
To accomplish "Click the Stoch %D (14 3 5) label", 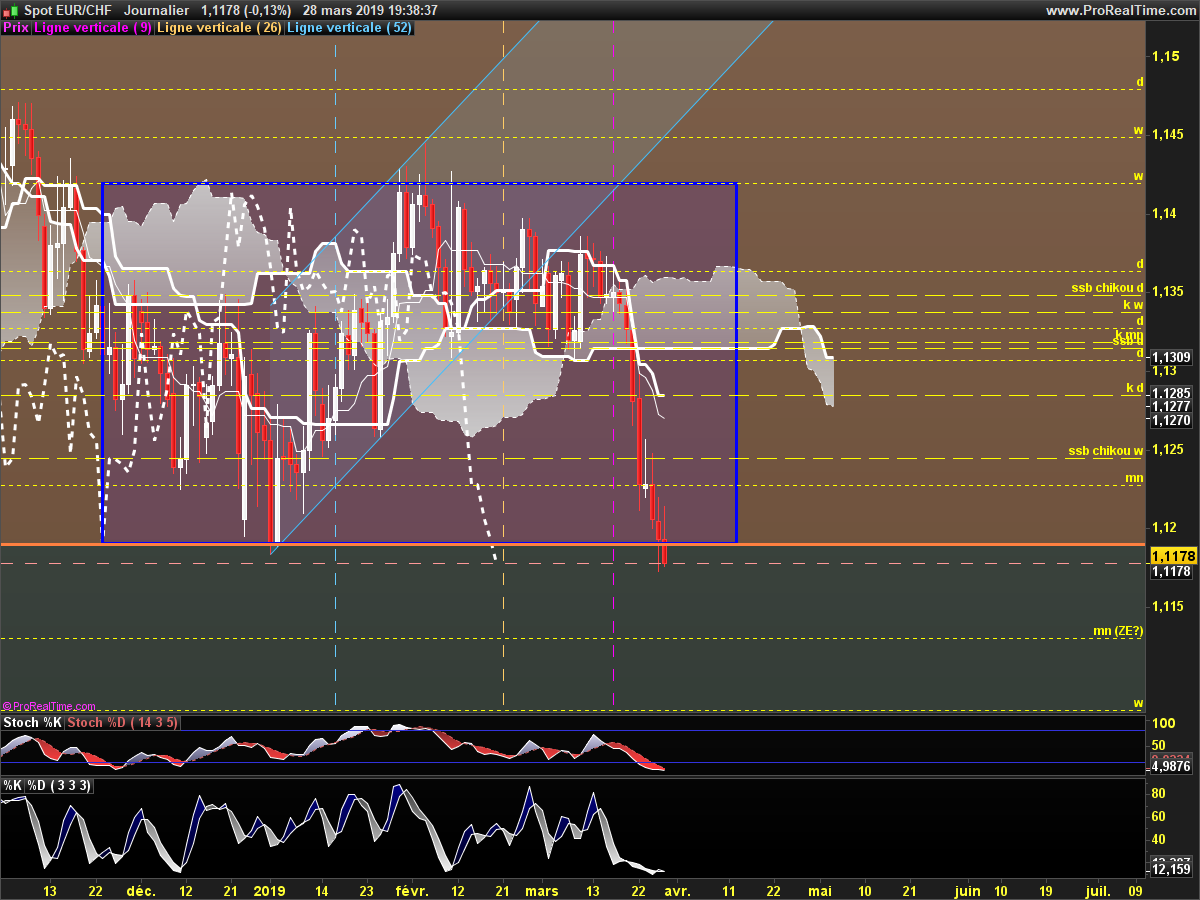I will (x=123, y=722).
